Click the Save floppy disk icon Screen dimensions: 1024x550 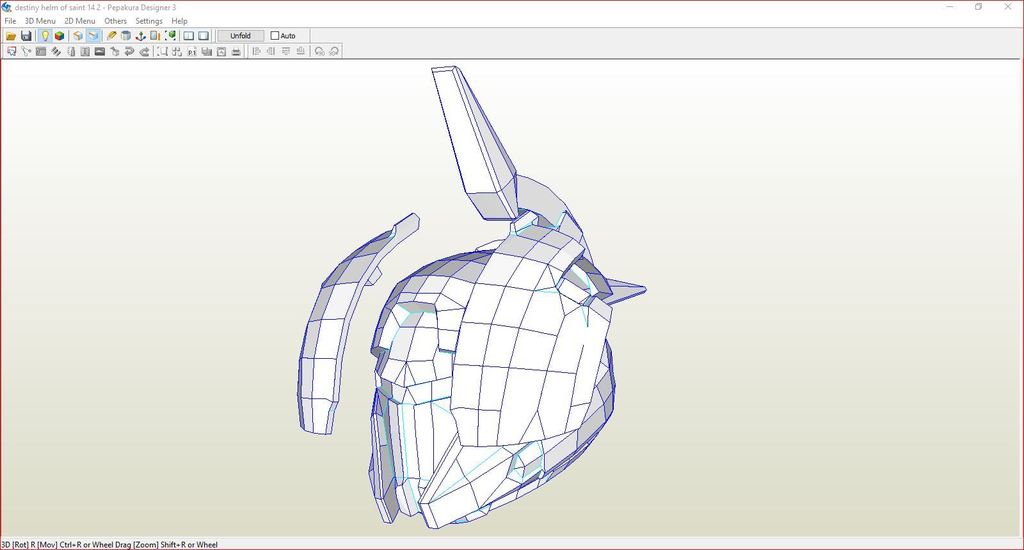point(26,36)
